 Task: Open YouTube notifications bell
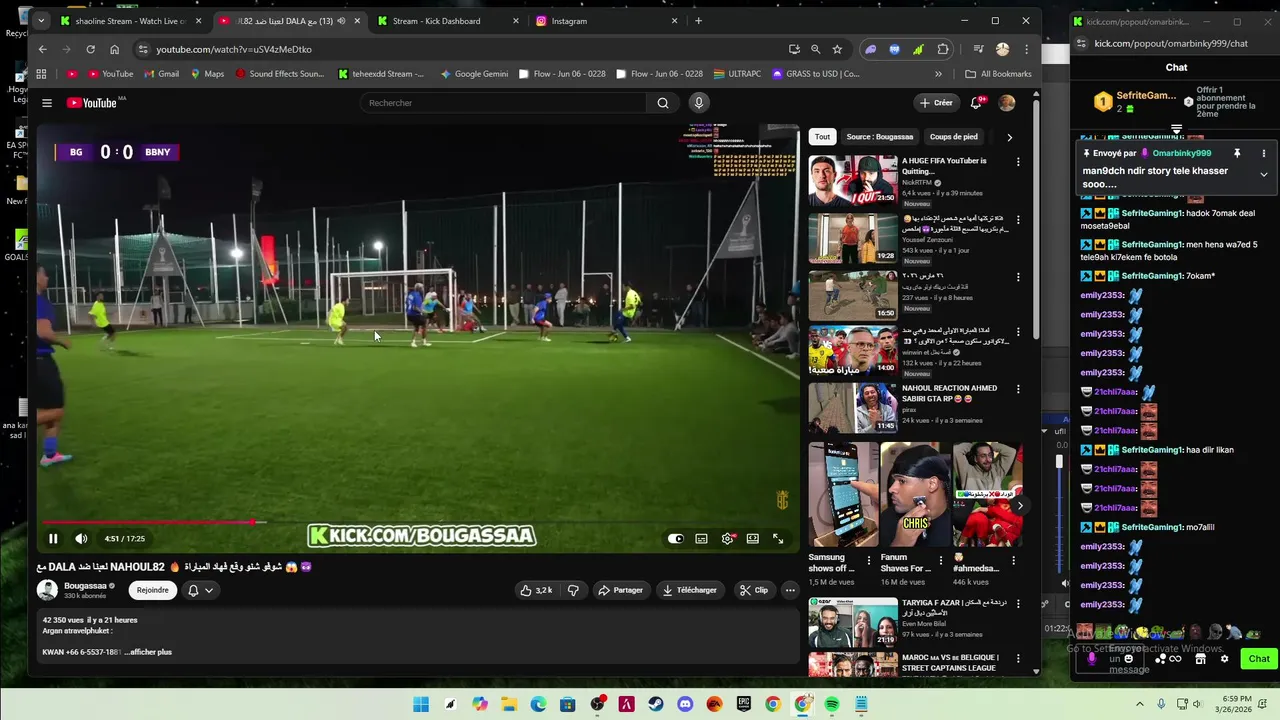coord(976,103)
